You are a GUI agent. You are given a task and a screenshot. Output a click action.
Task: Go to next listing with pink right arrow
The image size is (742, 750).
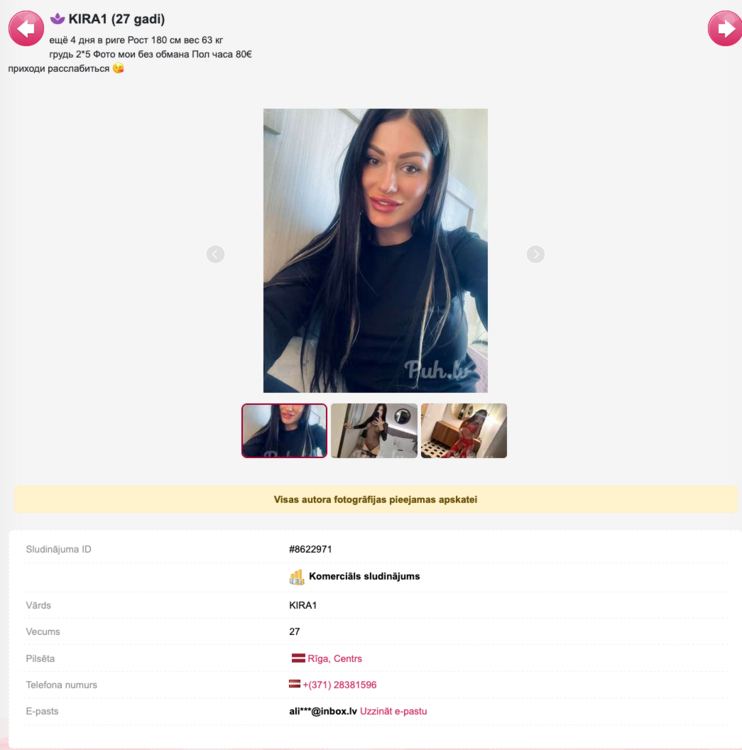coord(725,29)
